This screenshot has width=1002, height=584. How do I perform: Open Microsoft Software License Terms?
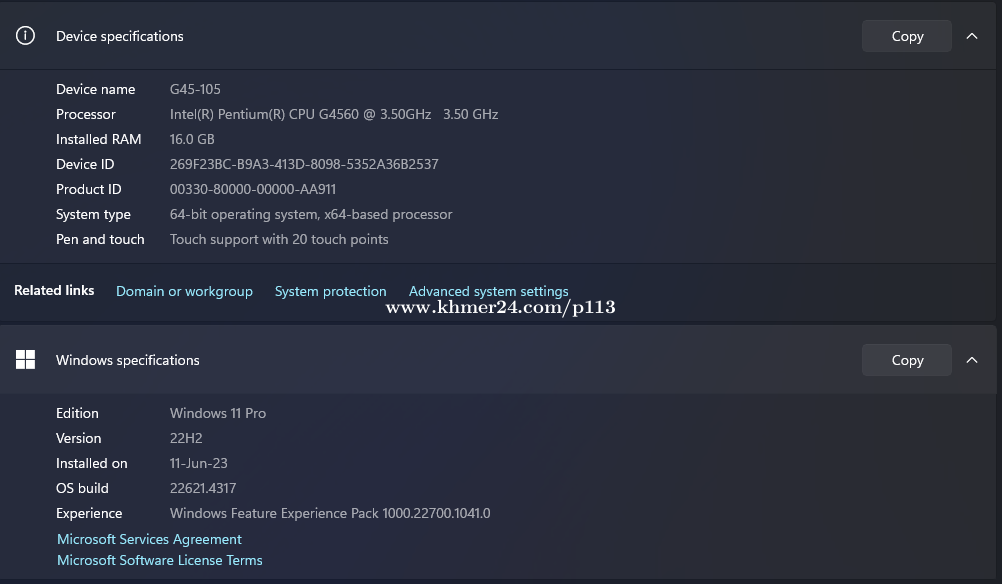click(x=160, y=560)
